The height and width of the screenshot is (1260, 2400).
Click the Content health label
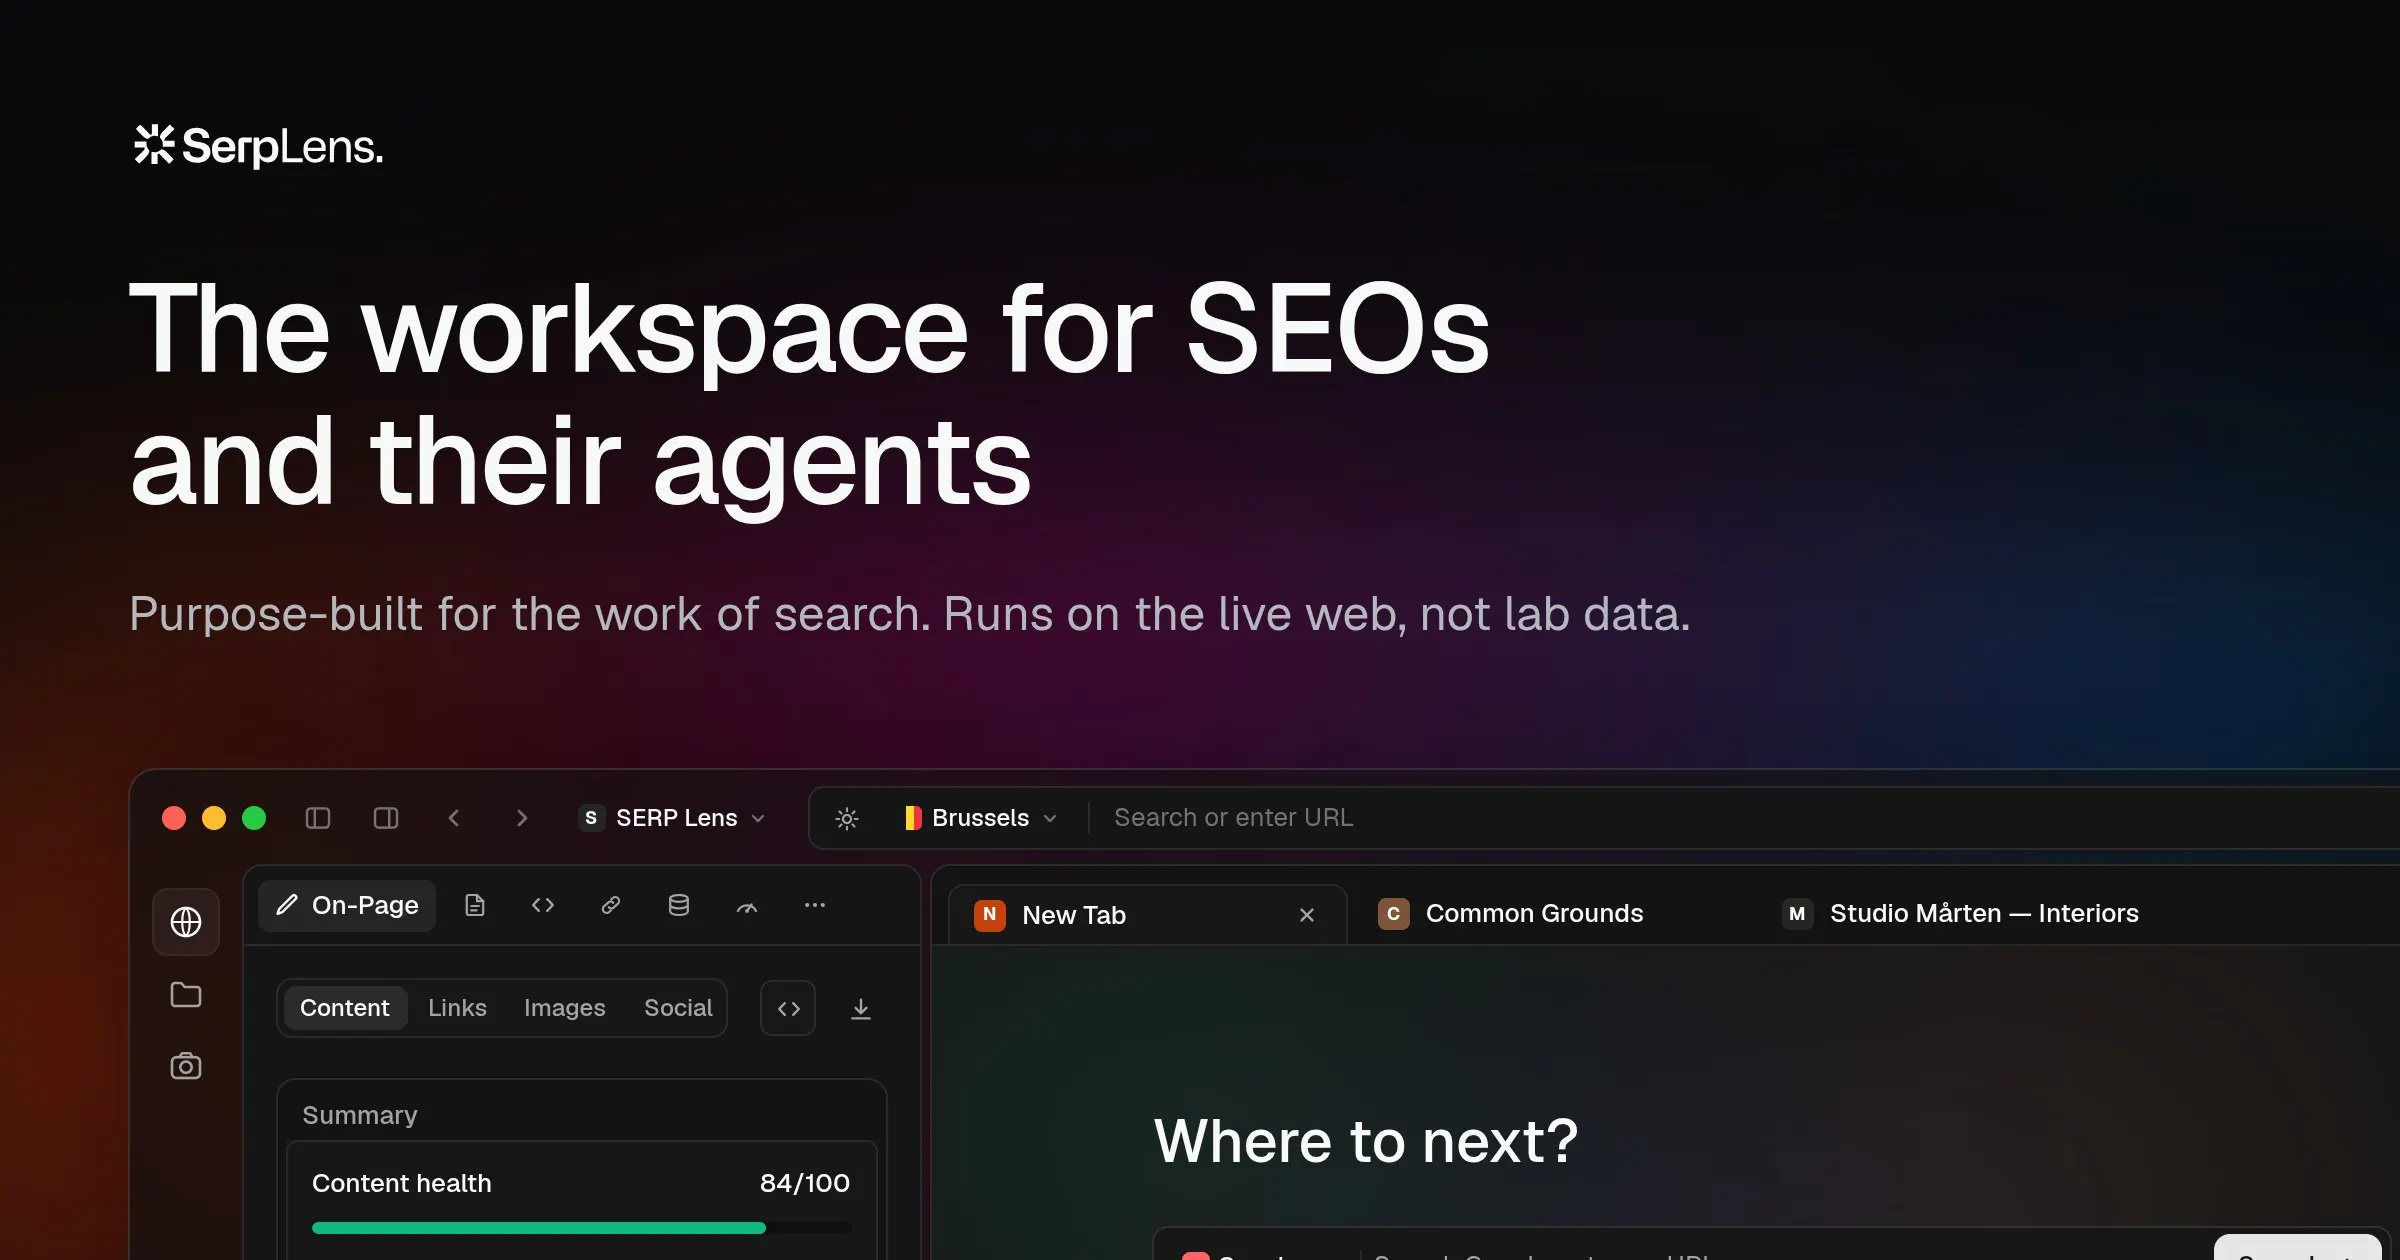[402, 1183]
